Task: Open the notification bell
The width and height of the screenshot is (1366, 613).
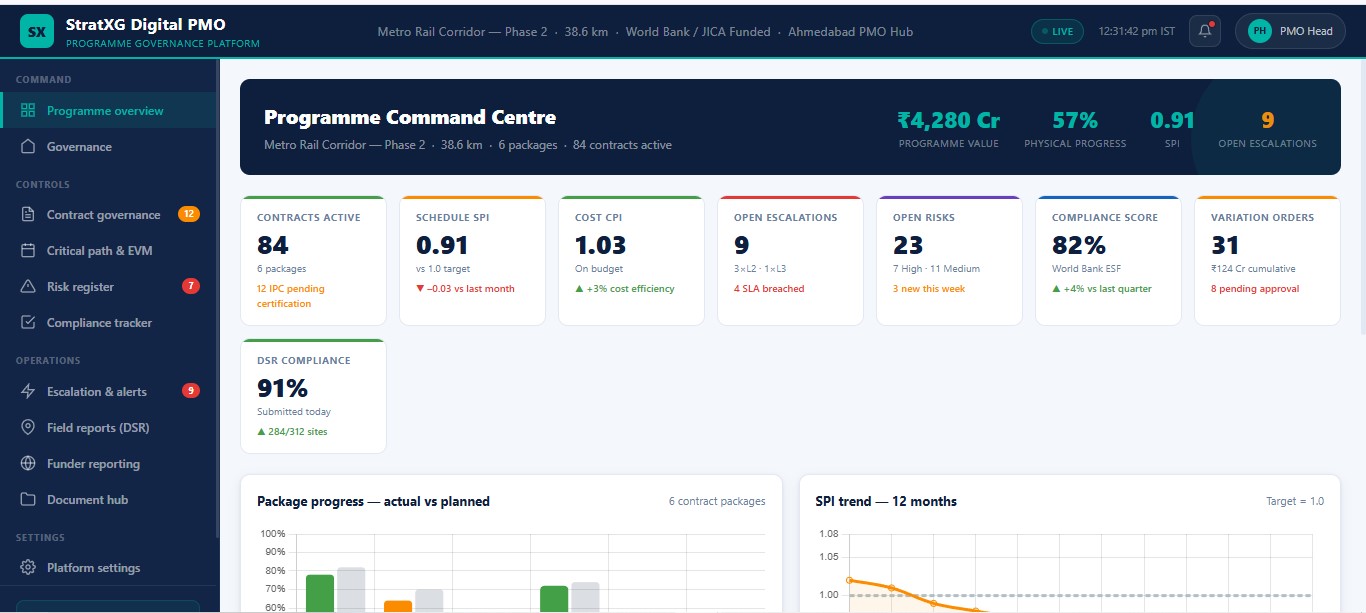Action: 1205,31
